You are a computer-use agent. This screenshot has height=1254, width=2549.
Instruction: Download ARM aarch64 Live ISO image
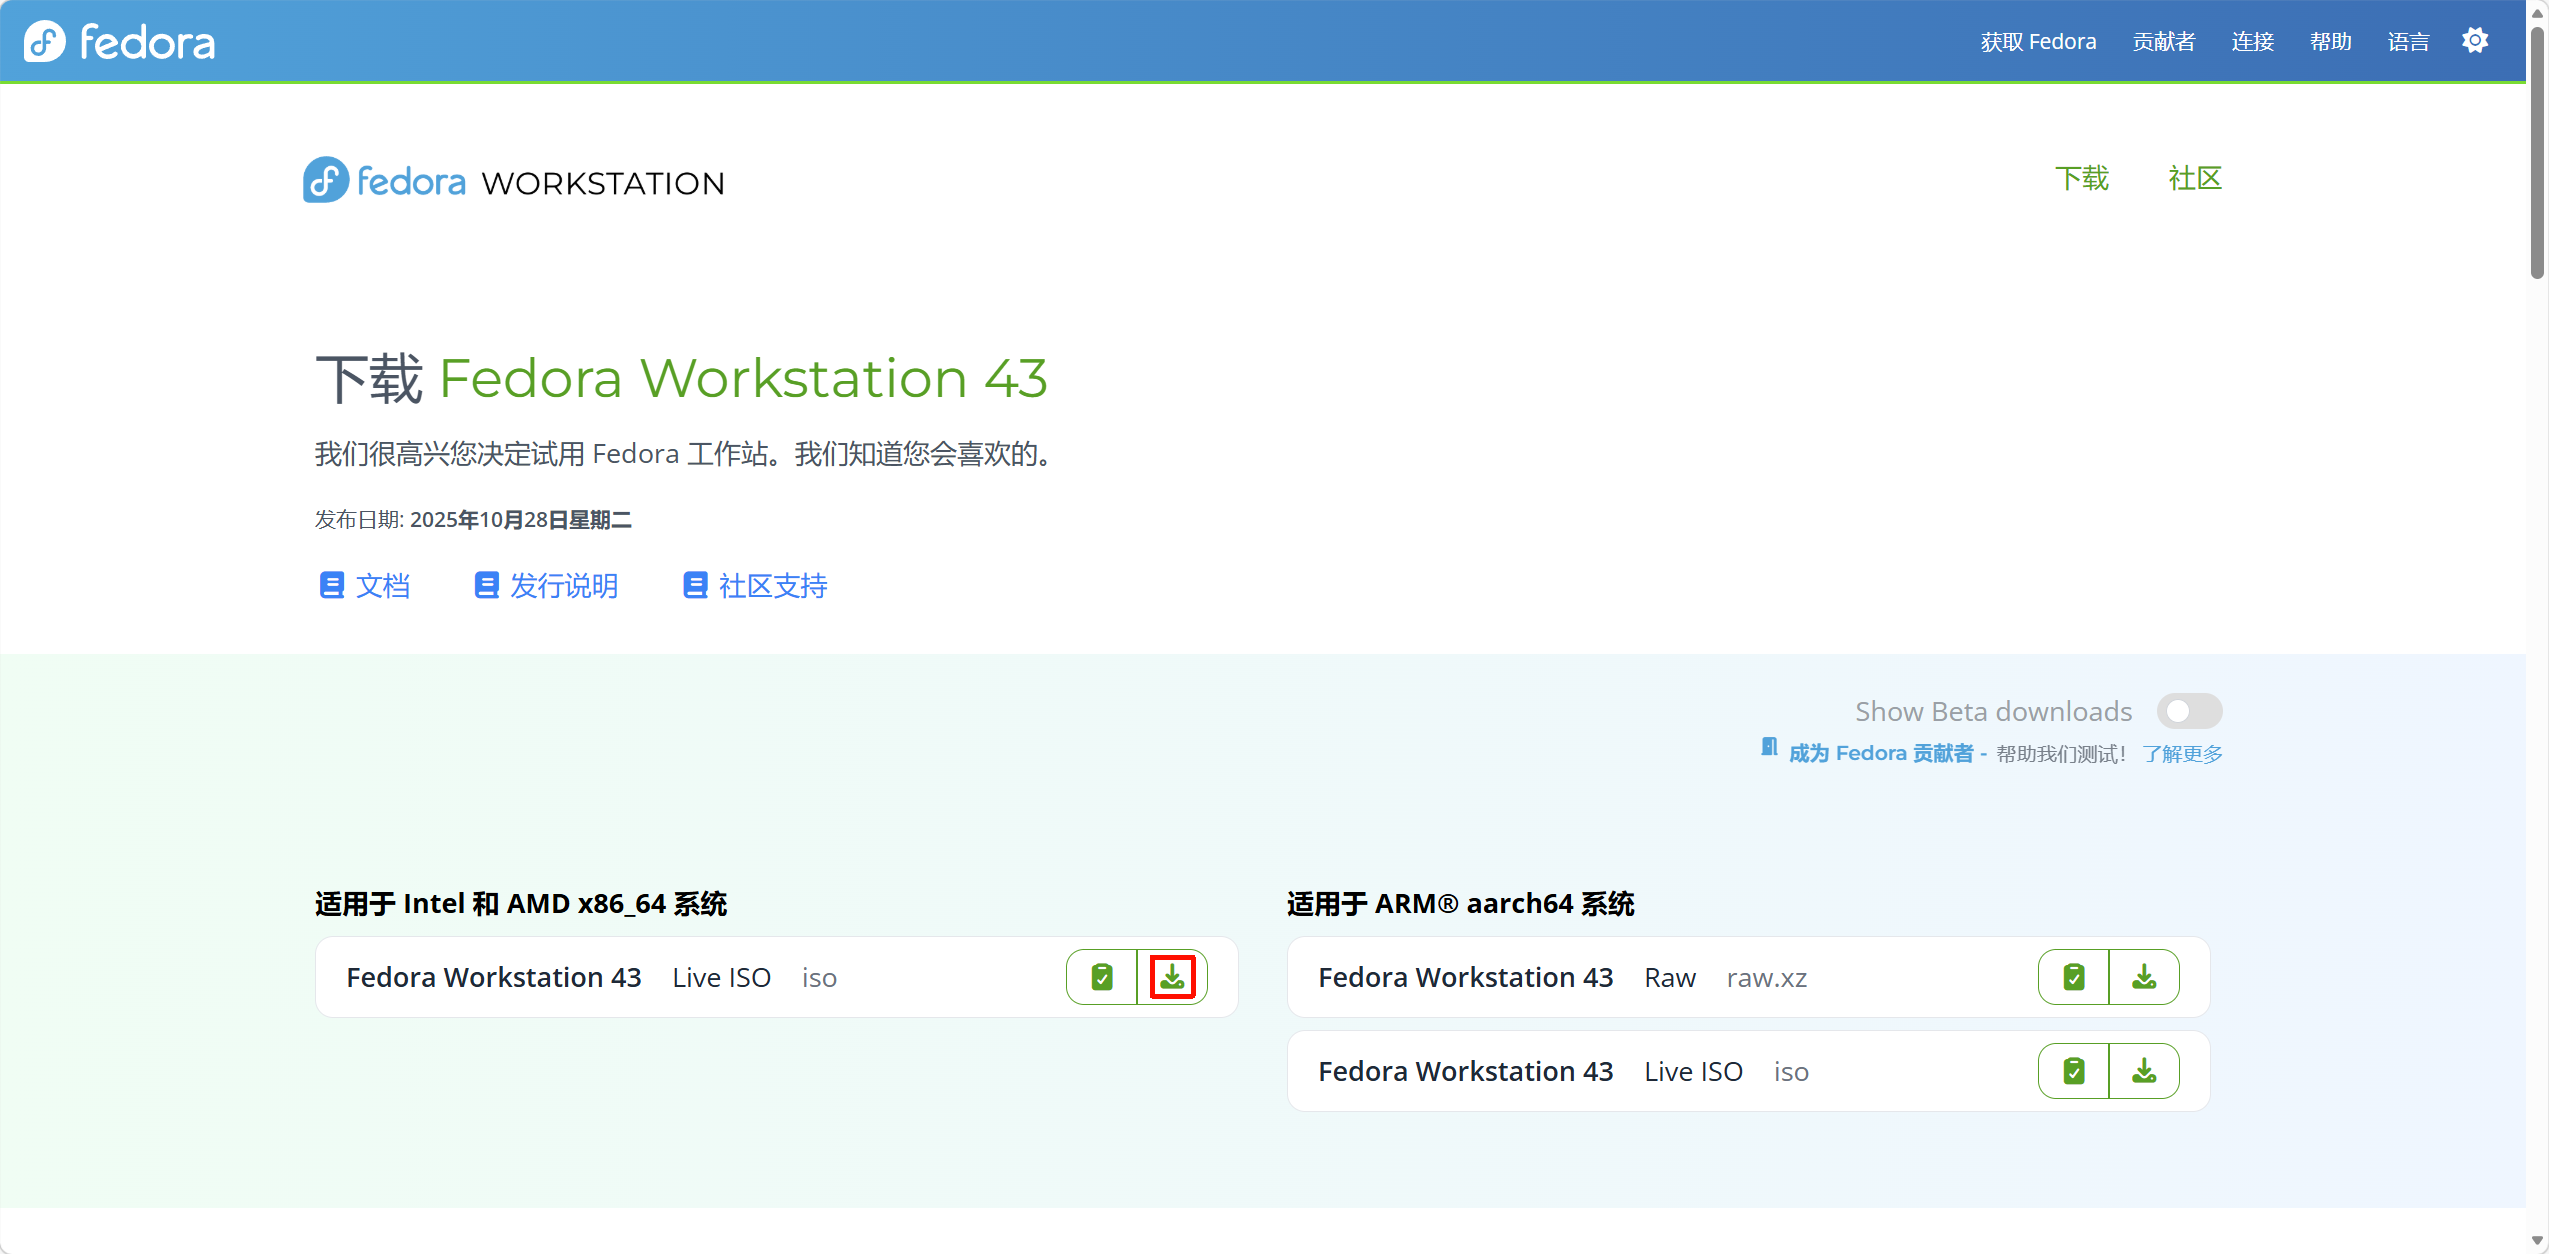[x=2144, y=1071]
